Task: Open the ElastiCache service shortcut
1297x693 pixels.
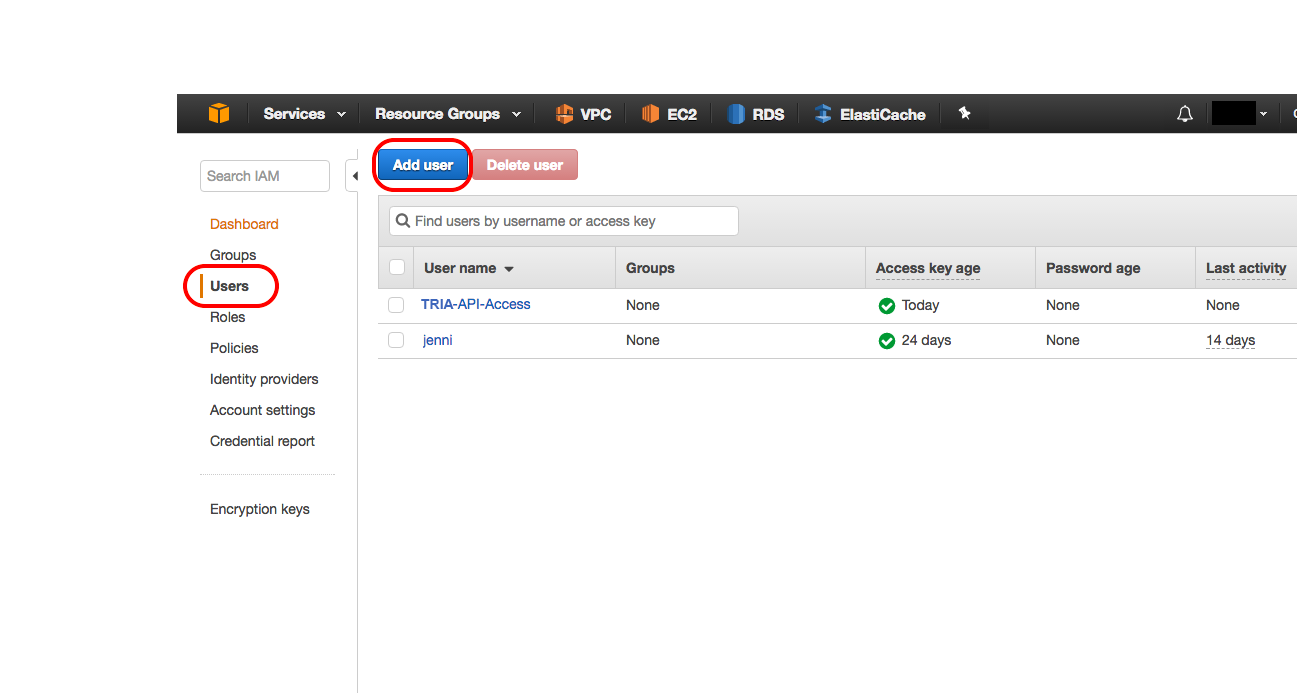Action: (870, 114)
